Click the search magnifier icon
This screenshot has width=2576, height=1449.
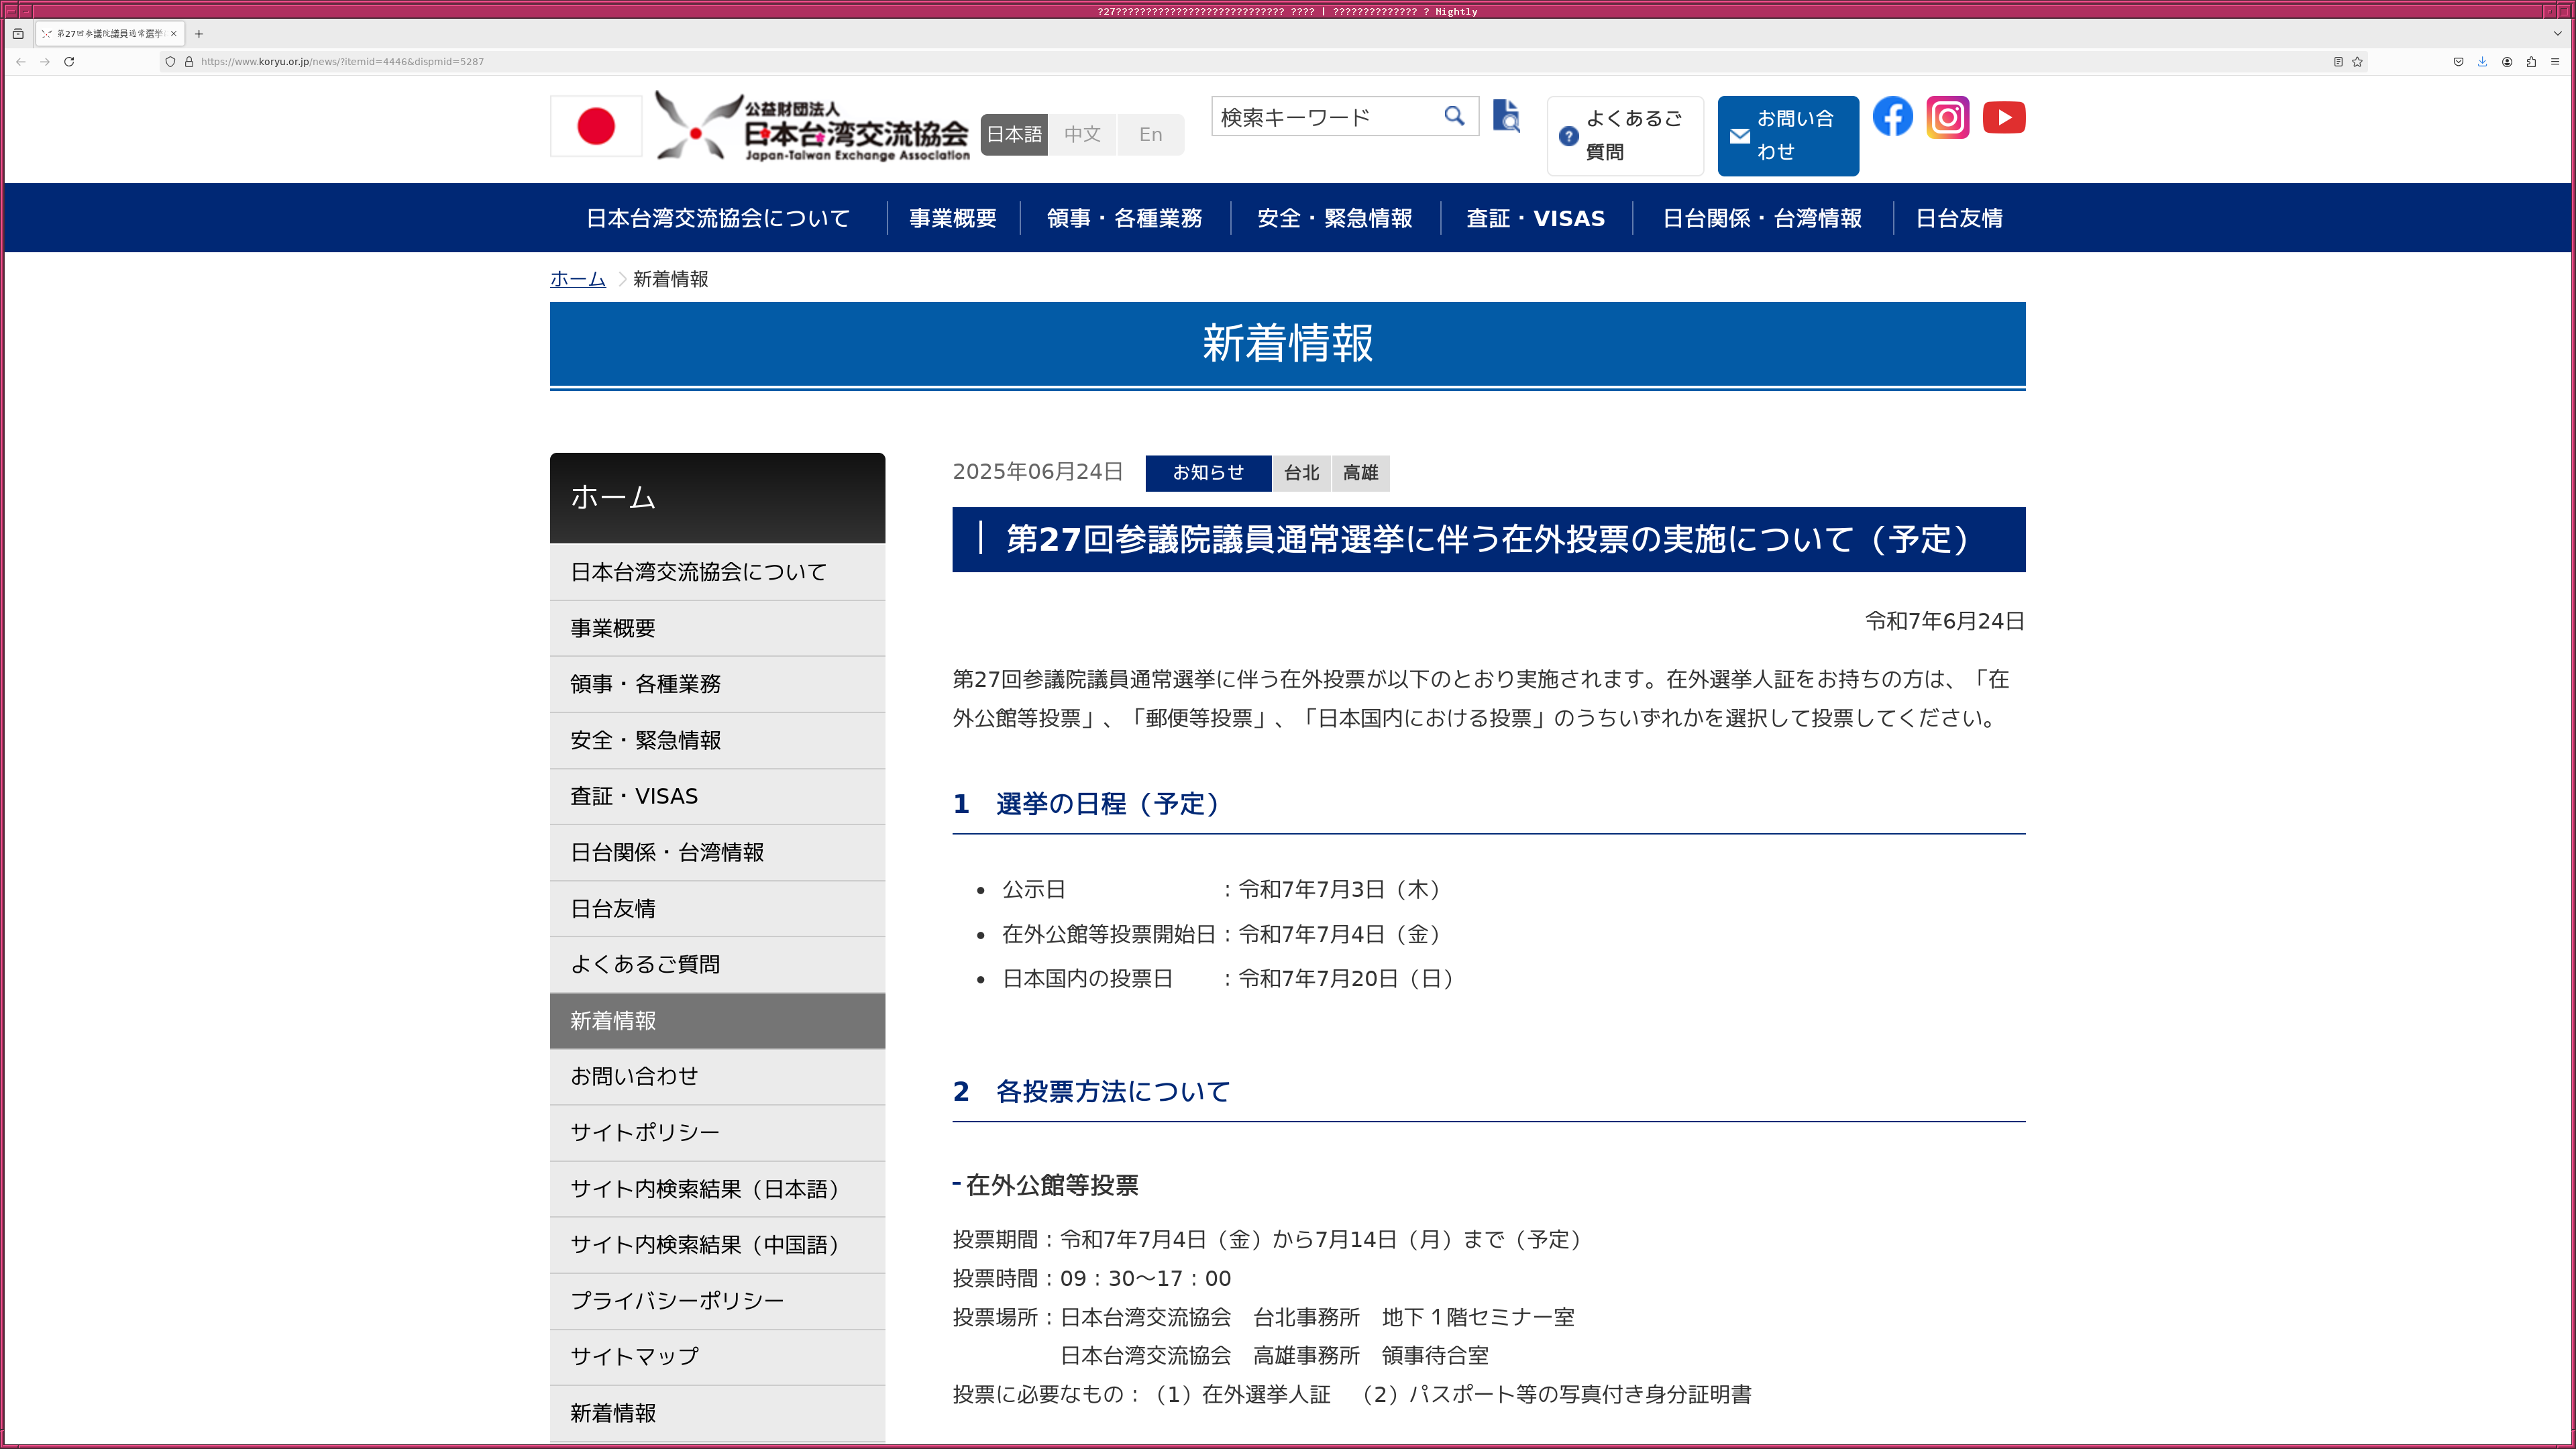1454,116
